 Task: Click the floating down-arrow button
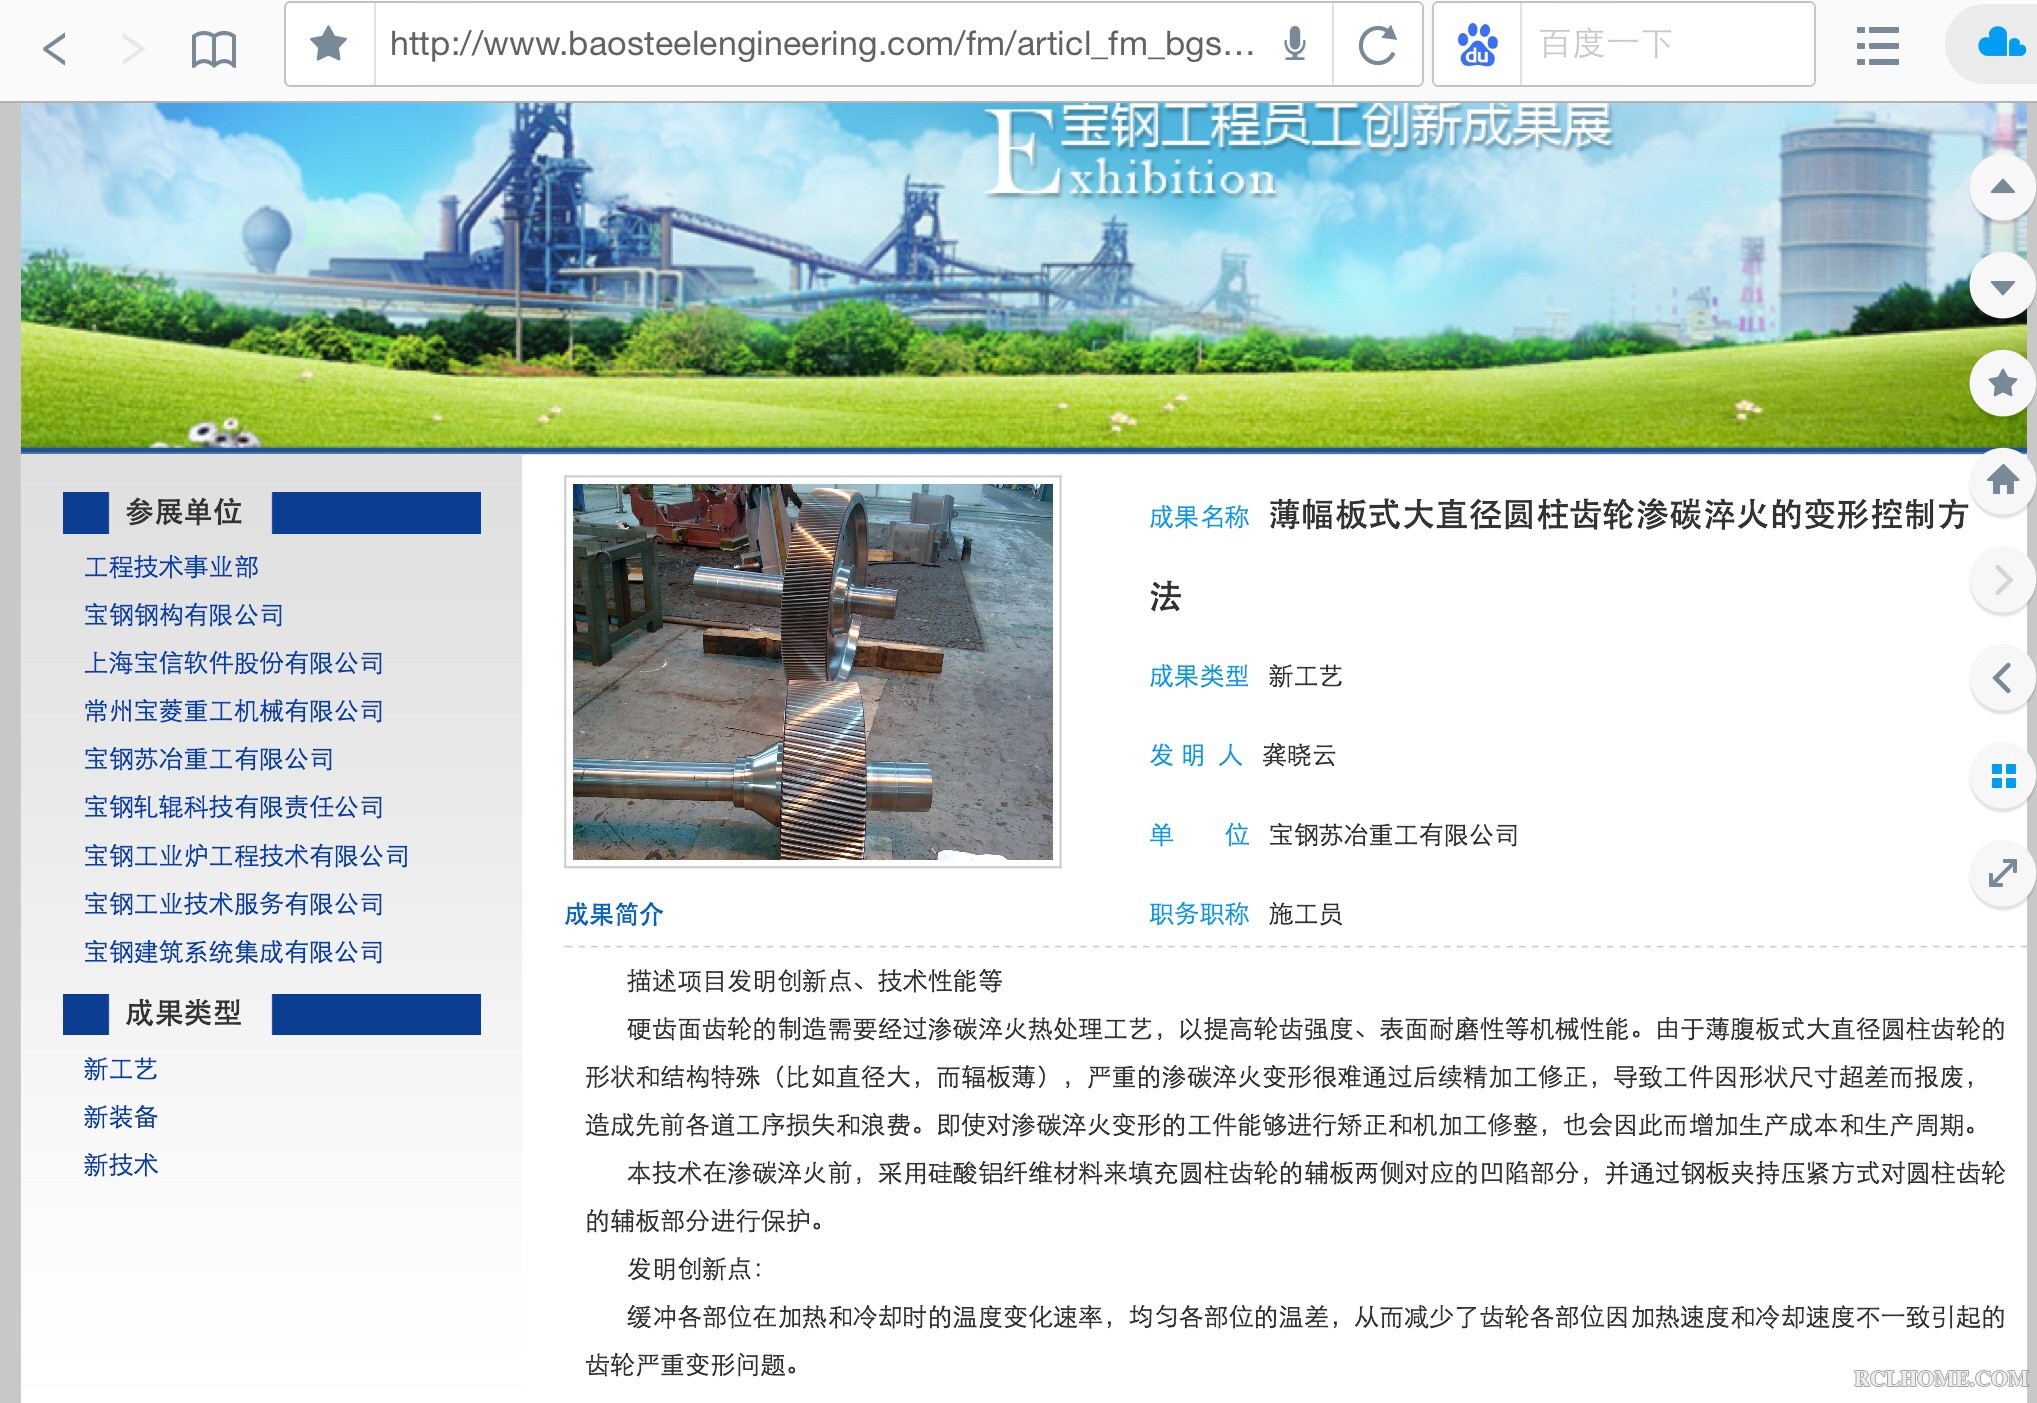tap(2001, 286)
